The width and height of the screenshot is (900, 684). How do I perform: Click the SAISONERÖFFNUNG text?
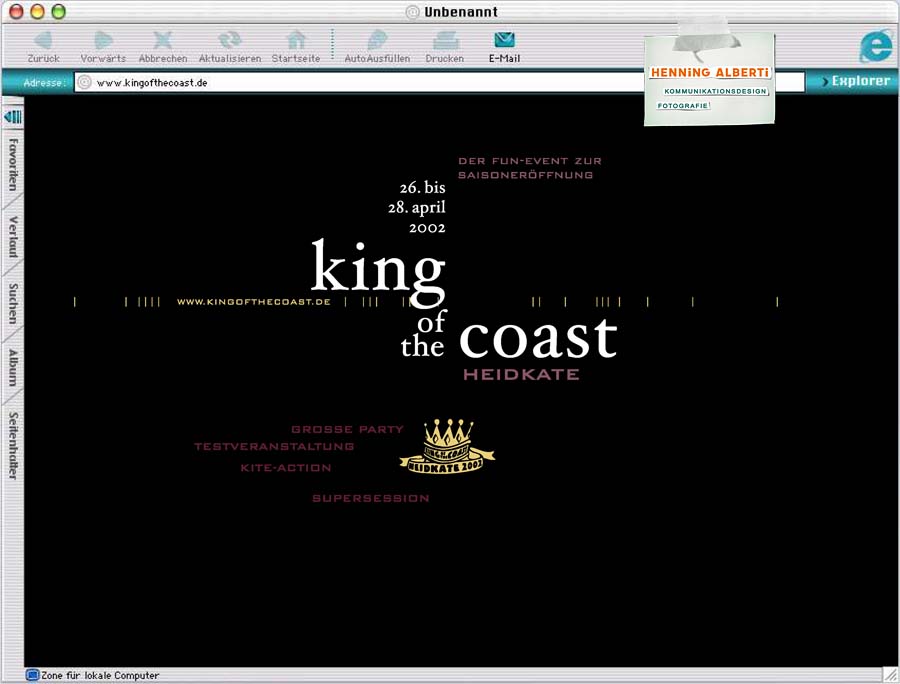[525, 175]
